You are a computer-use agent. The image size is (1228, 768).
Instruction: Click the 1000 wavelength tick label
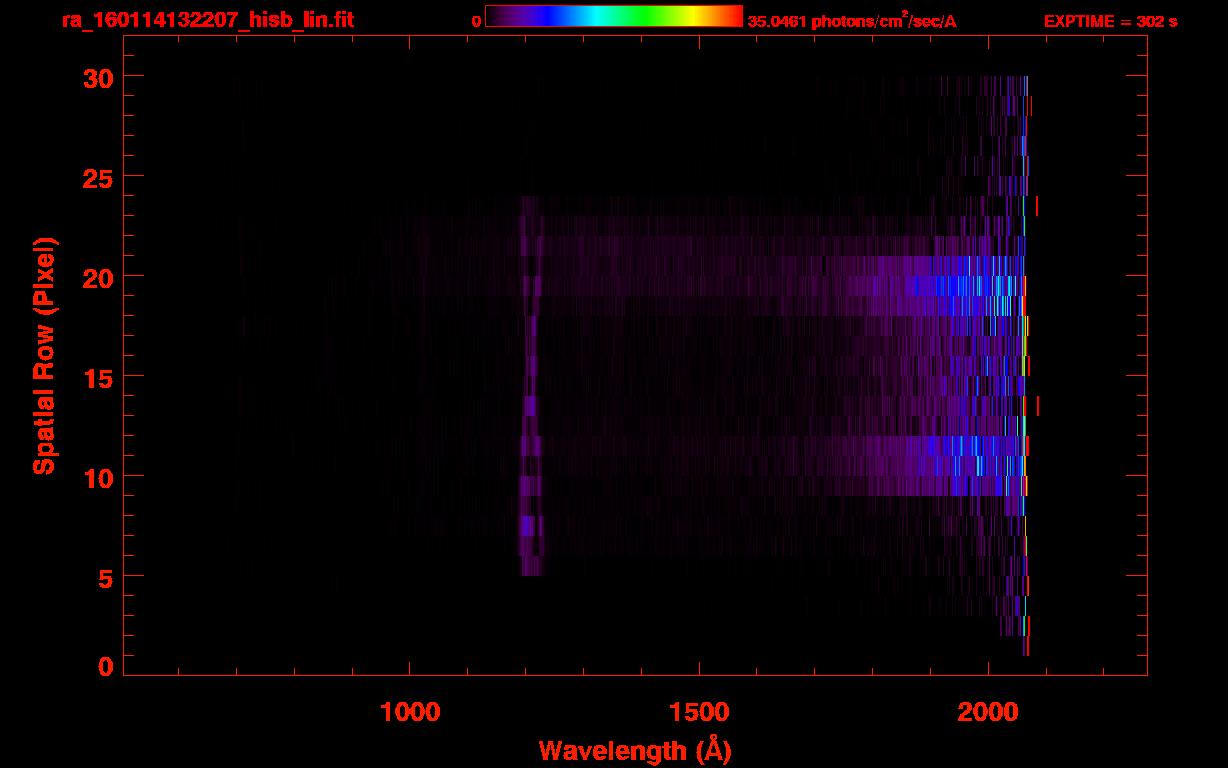pyautogui.click(x=410, y=711)
